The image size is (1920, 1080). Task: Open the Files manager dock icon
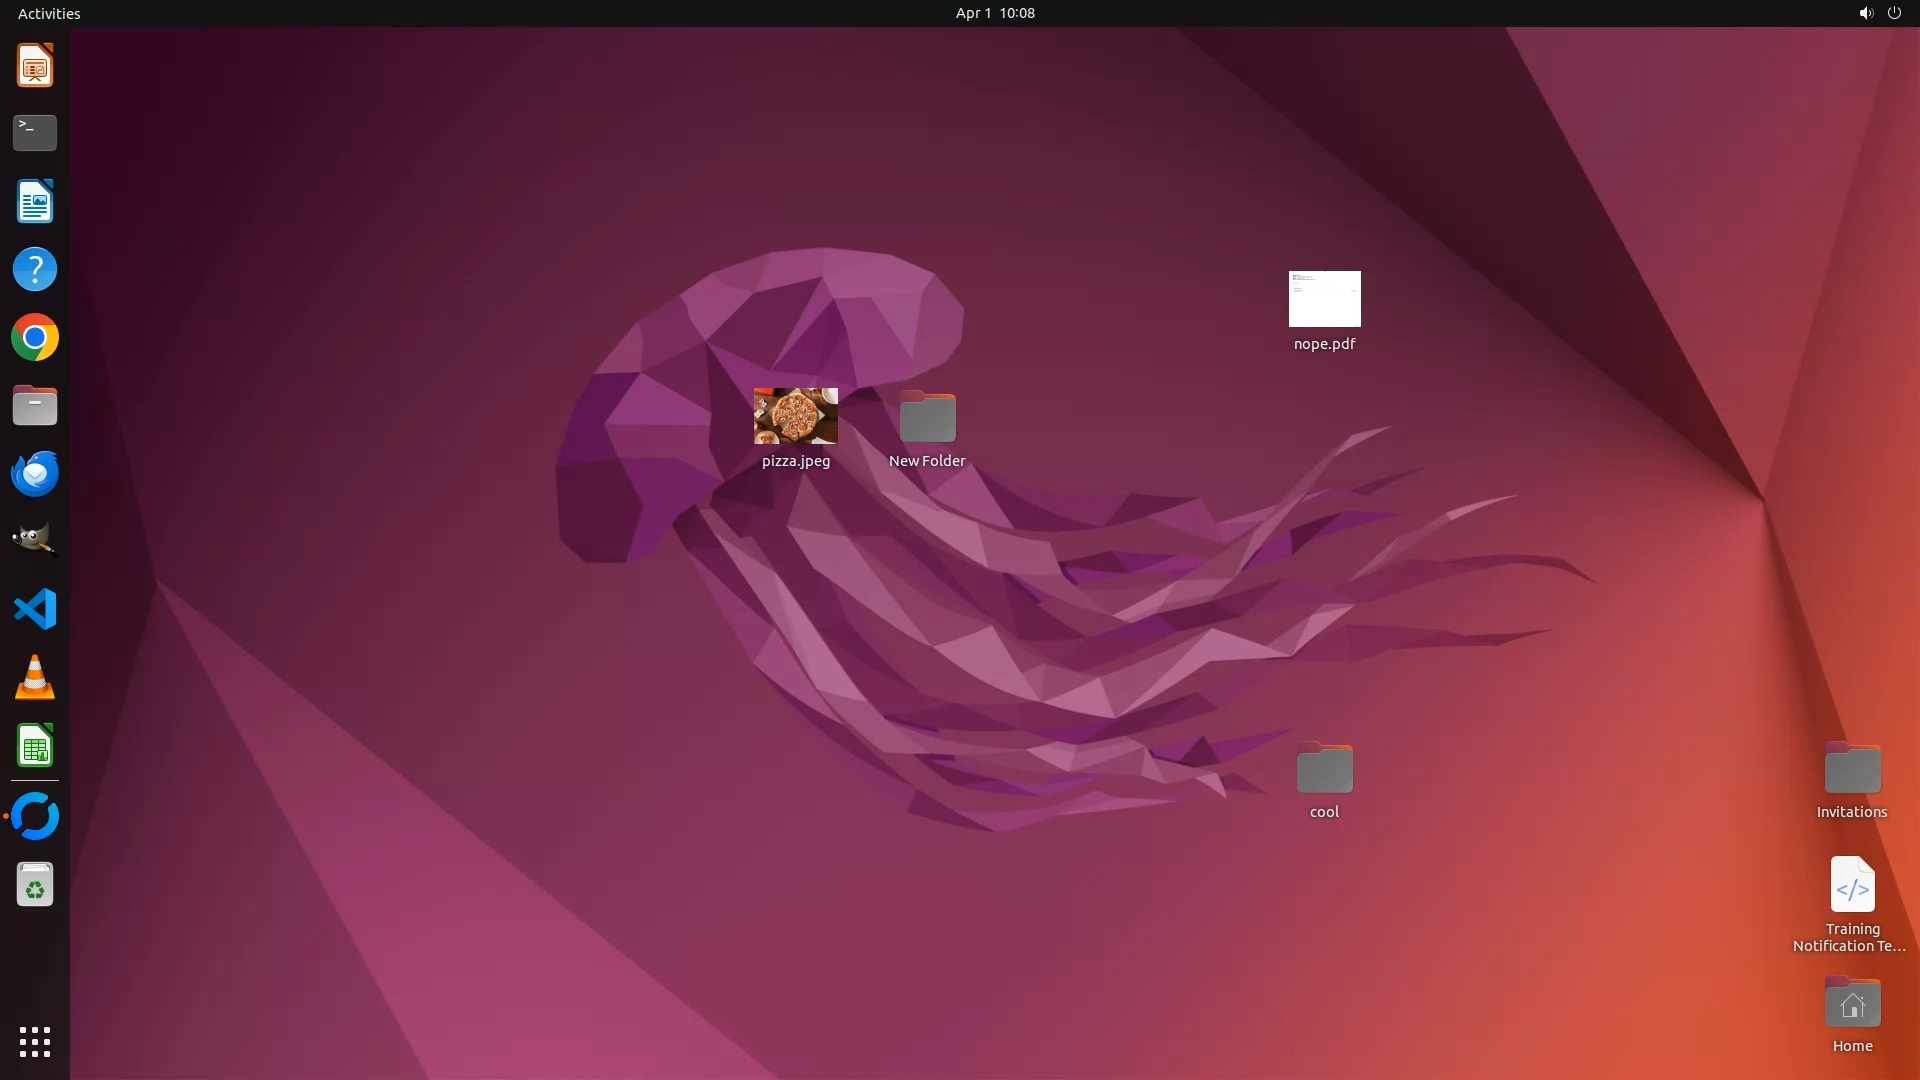click(x=35, y=406)
